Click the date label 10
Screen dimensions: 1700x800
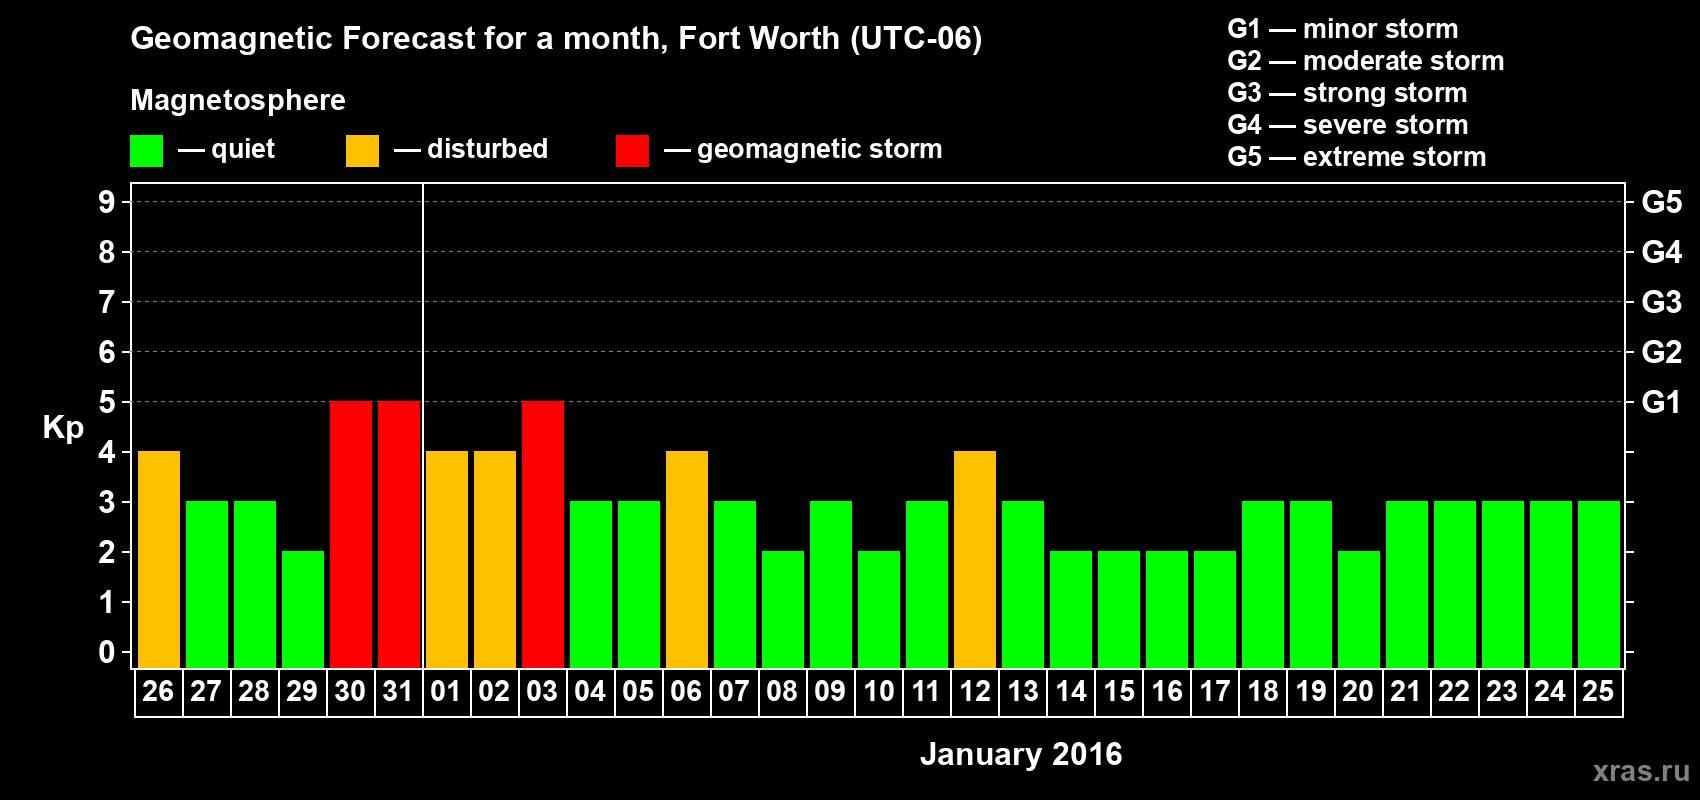879,692
